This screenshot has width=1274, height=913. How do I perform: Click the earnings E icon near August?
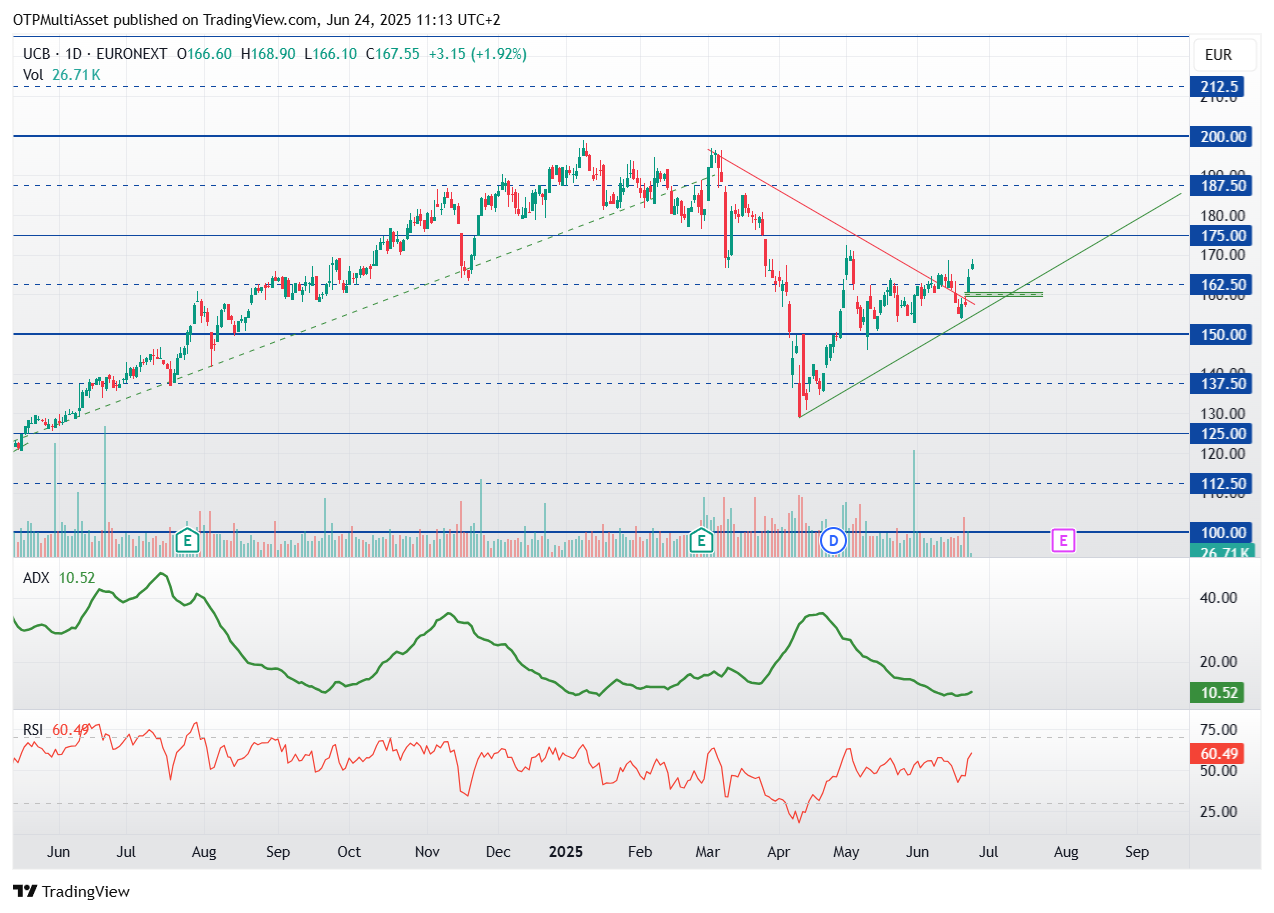(x=186, y=541)
